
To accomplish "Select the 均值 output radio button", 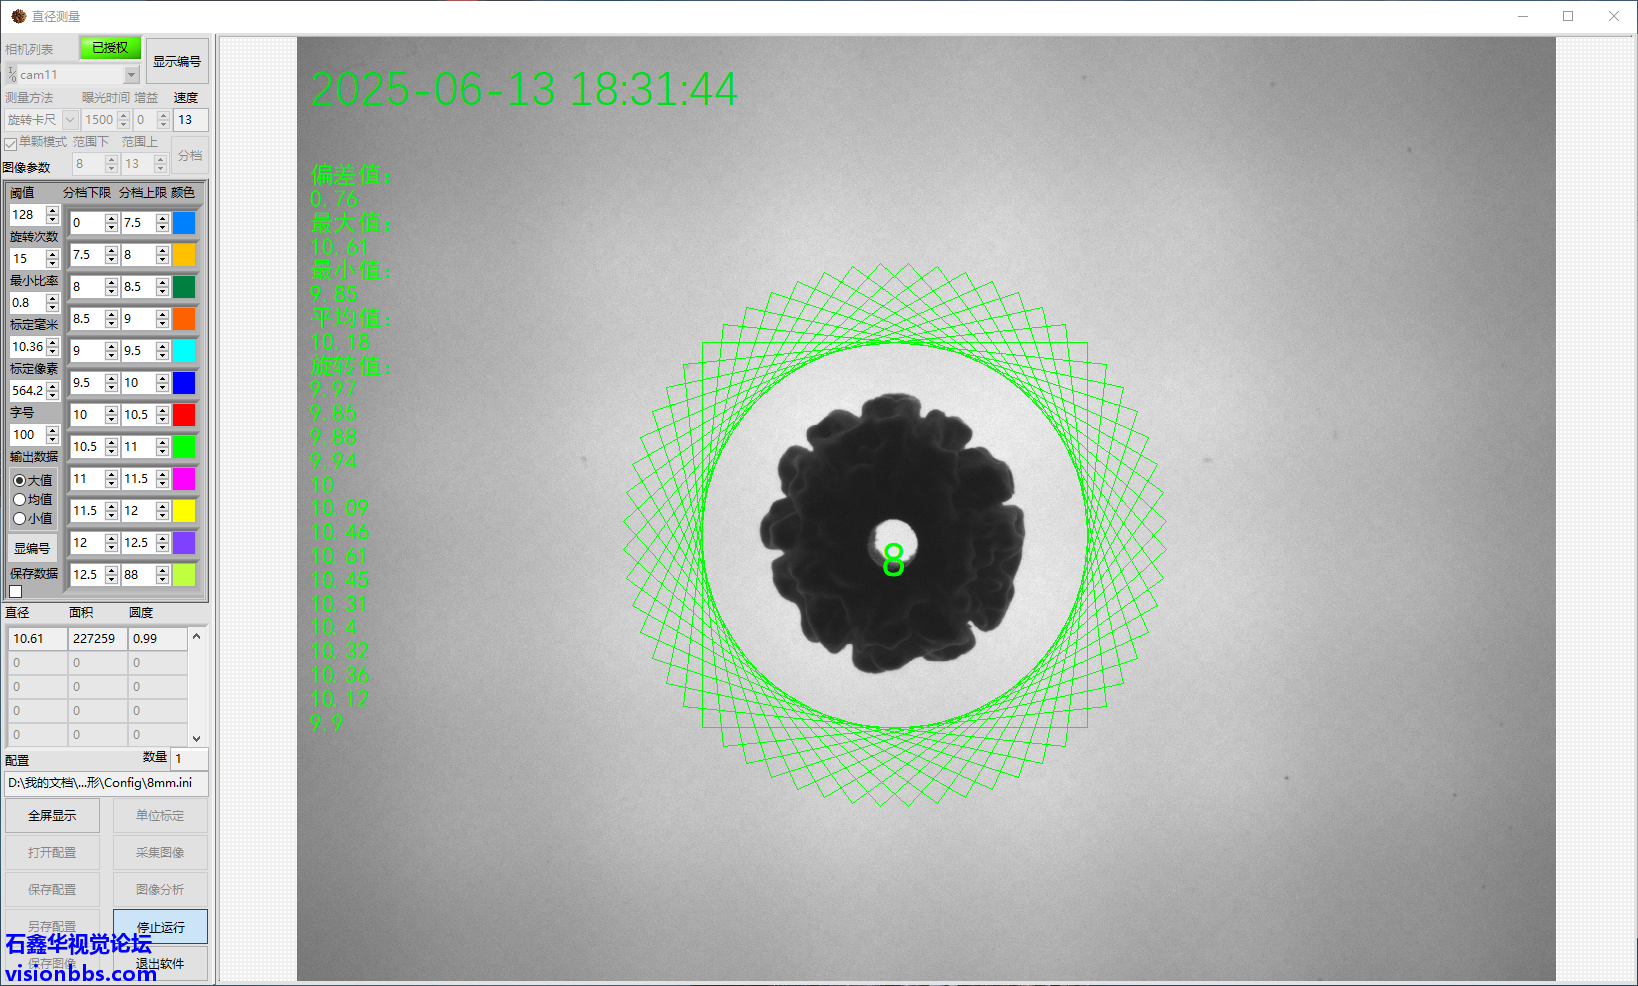I will click(x=20, y=500).
